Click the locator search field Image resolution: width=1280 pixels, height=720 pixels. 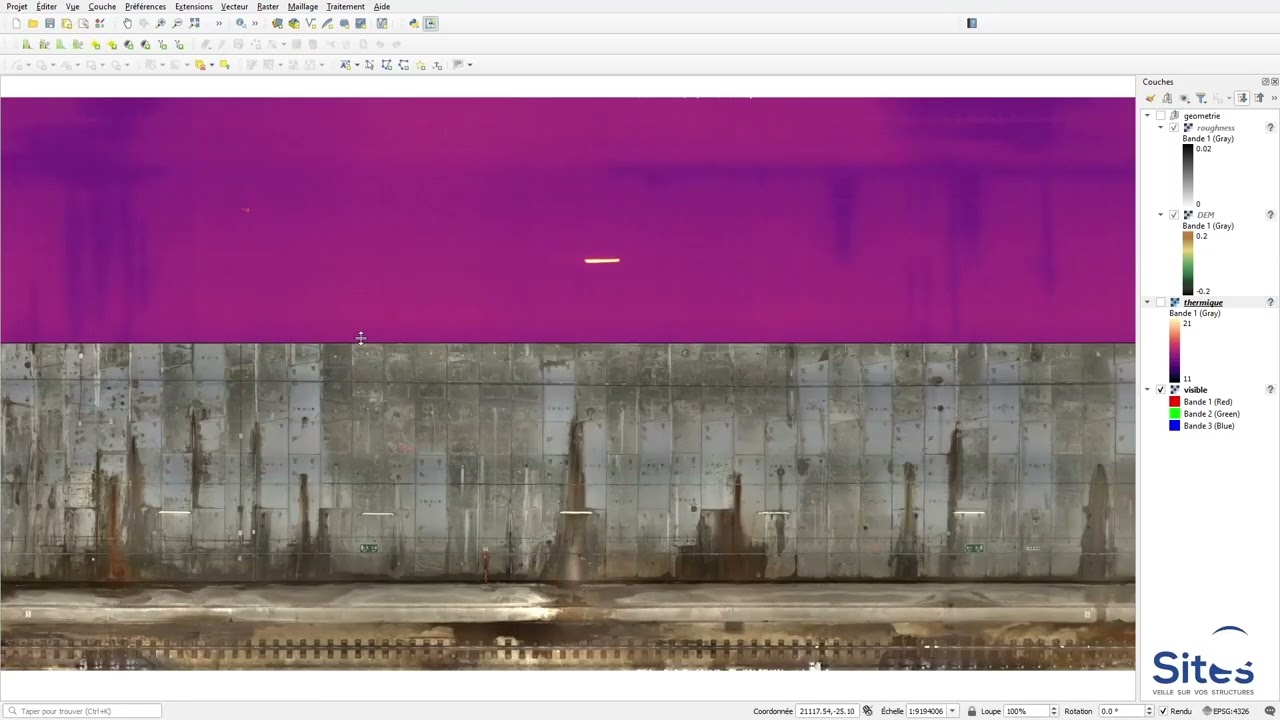82,711
